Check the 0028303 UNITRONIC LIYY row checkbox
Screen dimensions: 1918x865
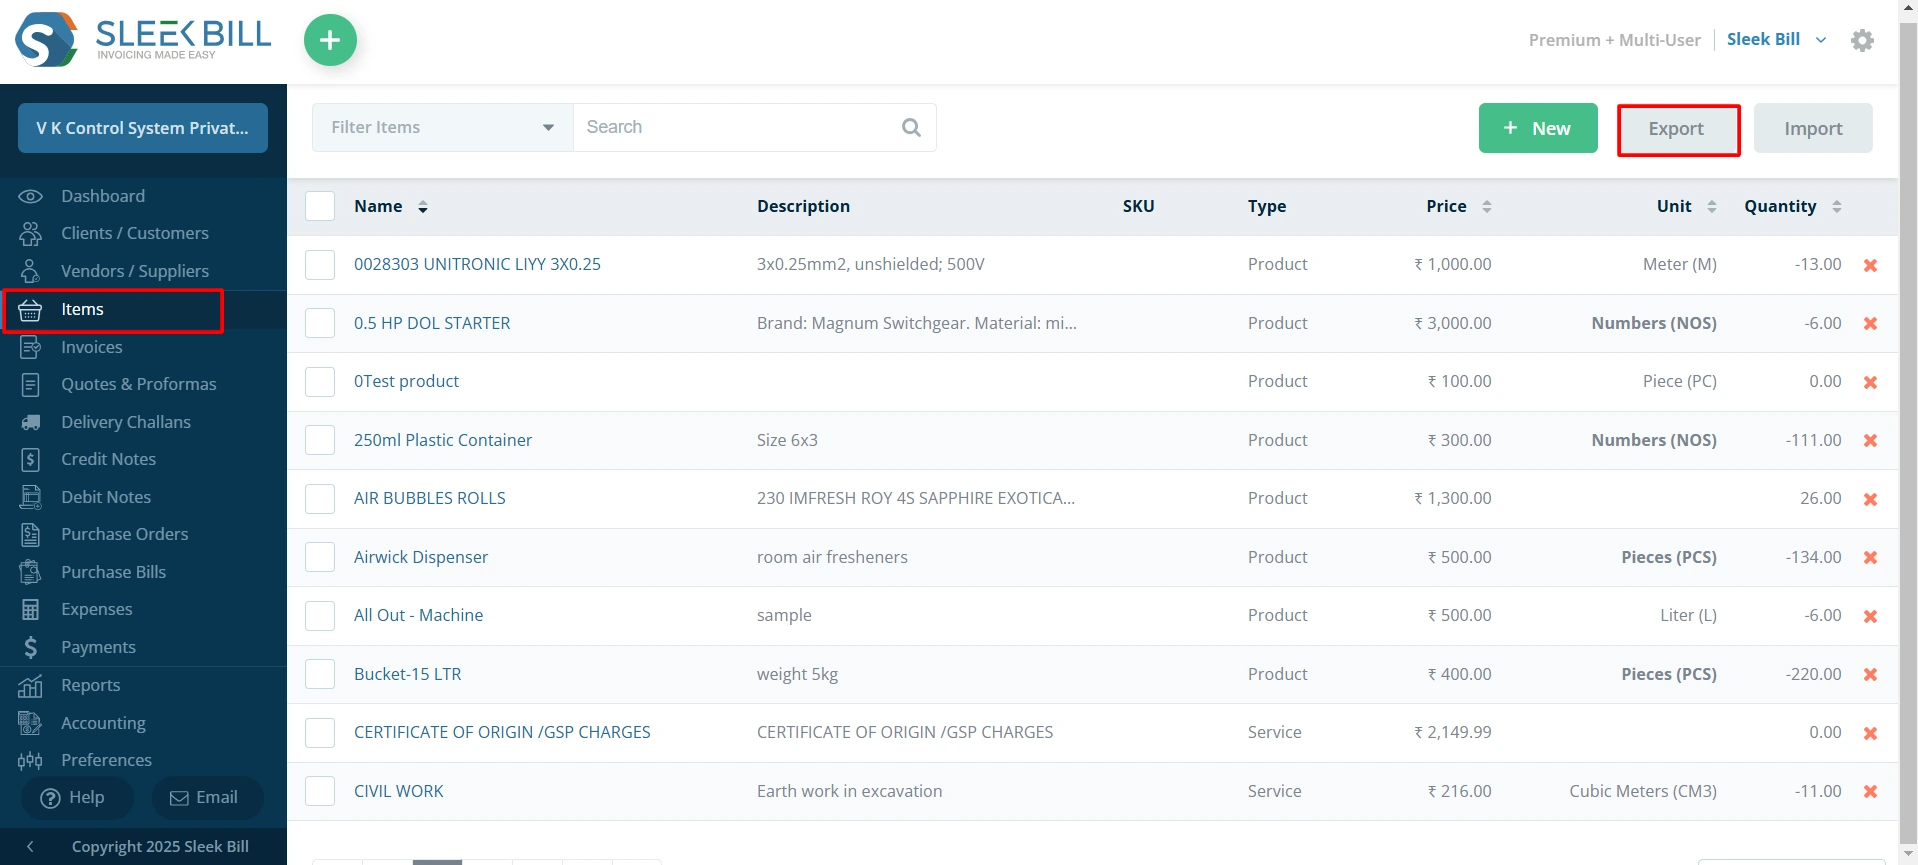(x=320, y=265)
